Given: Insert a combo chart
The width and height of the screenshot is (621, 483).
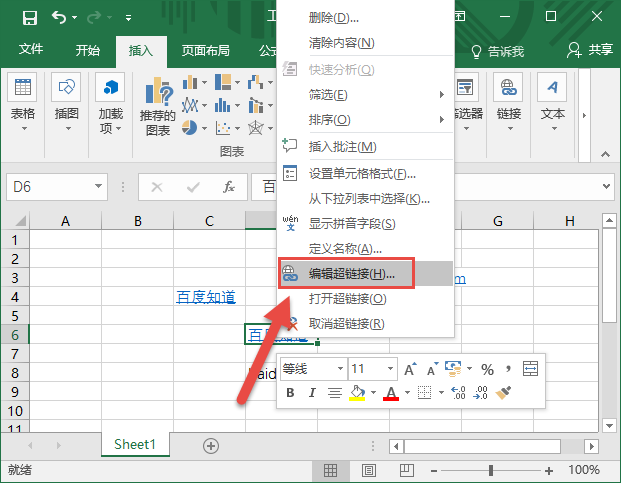Looking at the screenshot, I should pyautogui.click(x=256, y=105).
